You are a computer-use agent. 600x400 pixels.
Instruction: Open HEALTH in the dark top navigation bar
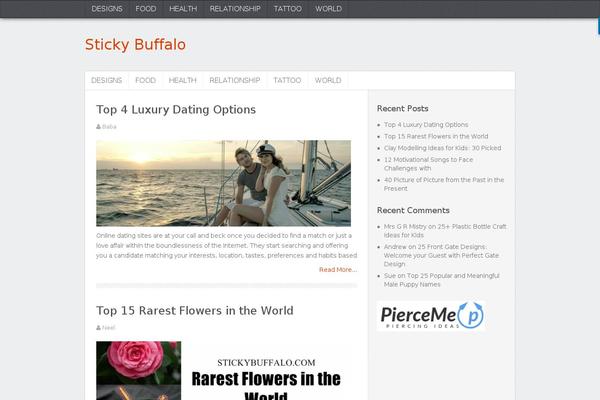click(x=183, y=9)
